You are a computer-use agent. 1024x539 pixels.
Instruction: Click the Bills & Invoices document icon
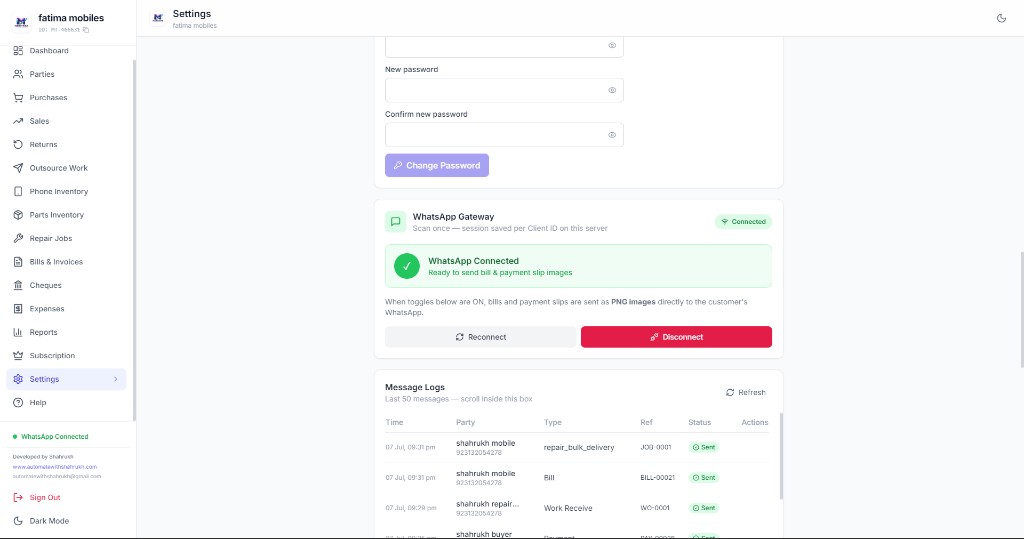[18, 262]
